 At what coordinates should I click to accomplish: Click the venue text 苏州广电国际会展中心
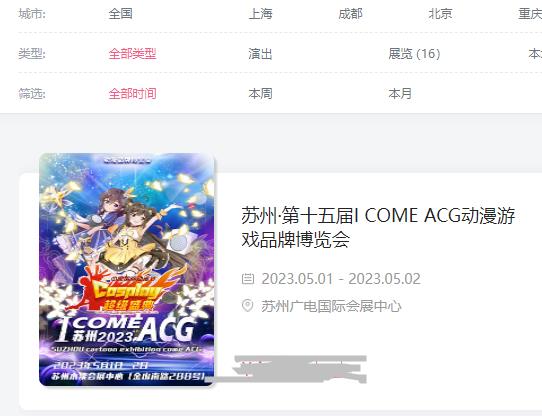coord(331,306)
